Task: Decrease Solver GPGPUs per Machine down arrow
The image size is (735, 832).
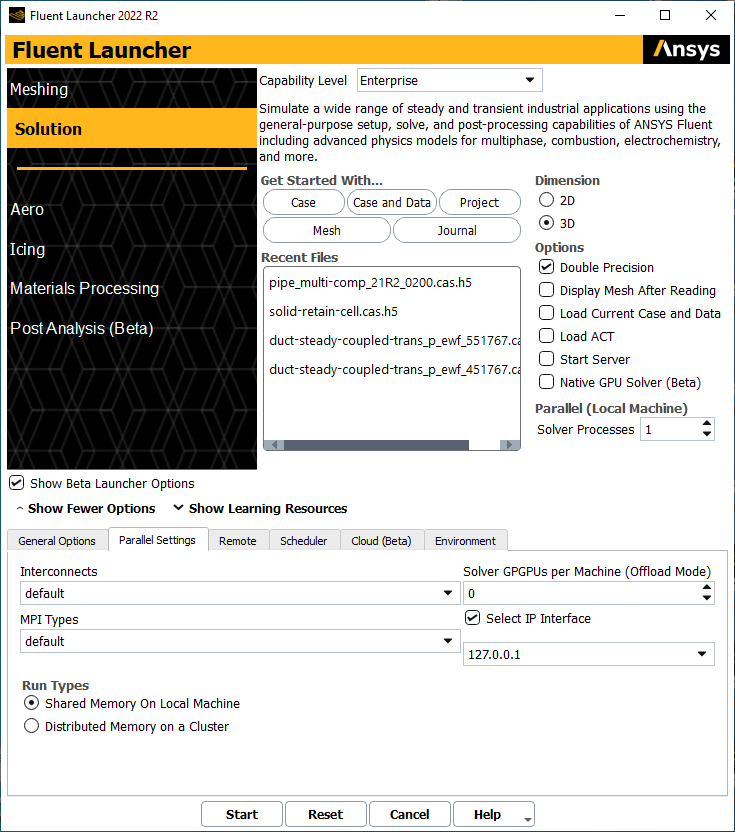Action: click(x=706, y=598)
